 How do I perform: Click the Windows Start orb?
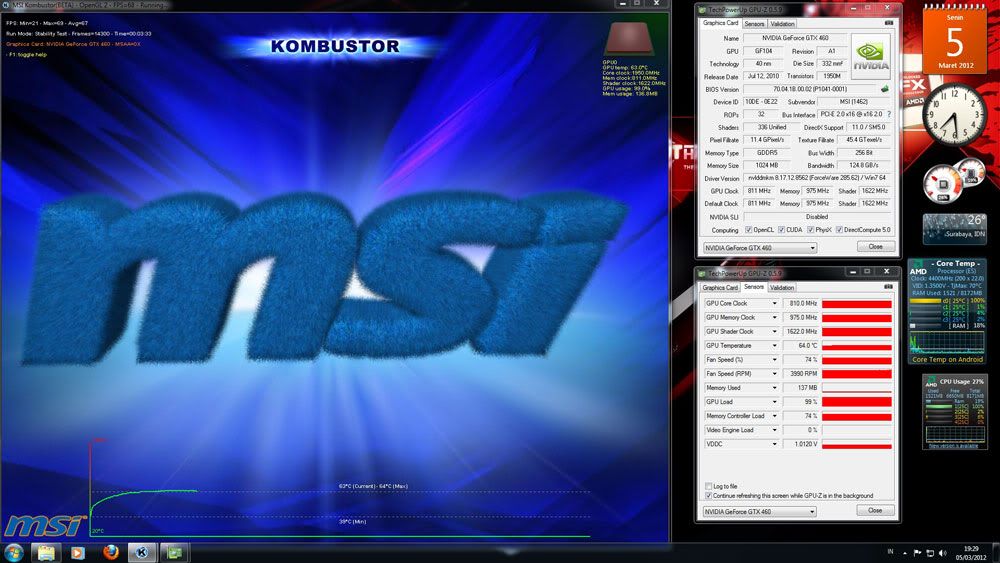pyautogui.click(x=14, y=552)
